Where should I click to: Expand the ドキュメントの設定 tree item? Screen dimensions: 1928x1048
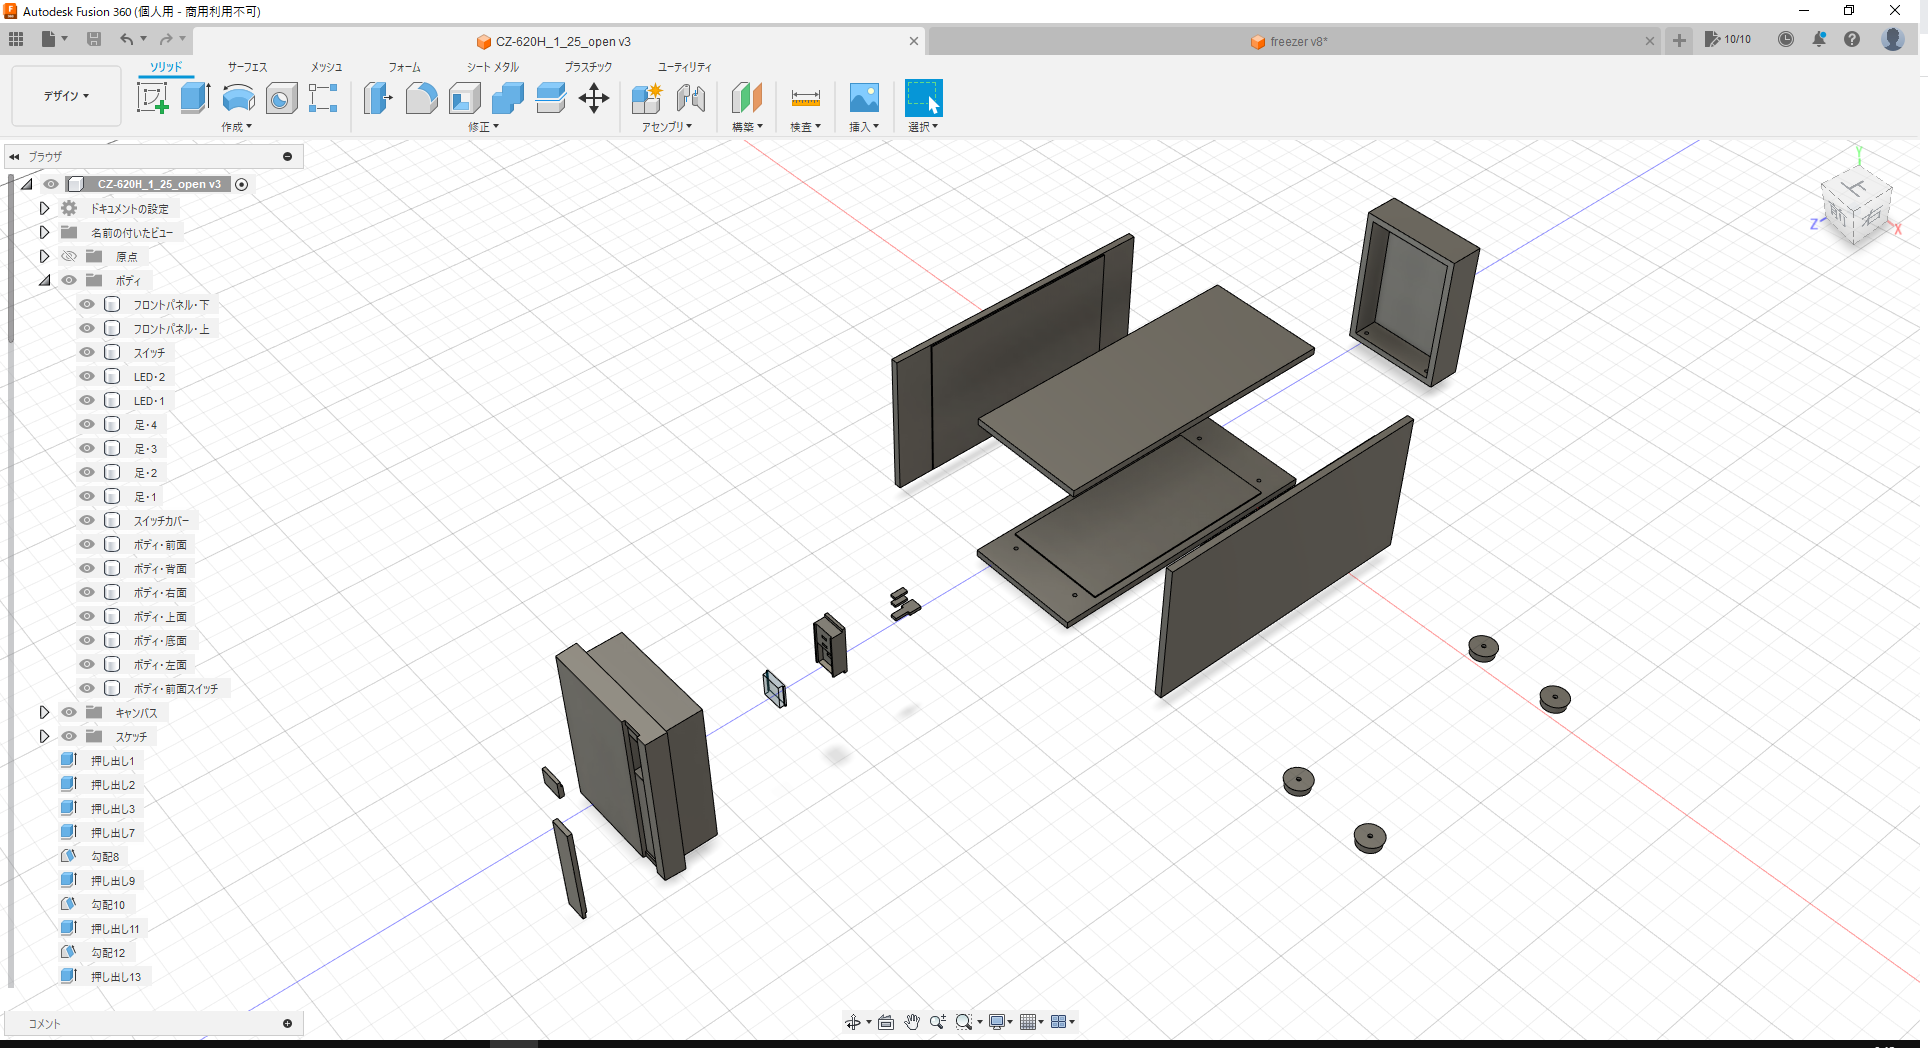[44, 208]
